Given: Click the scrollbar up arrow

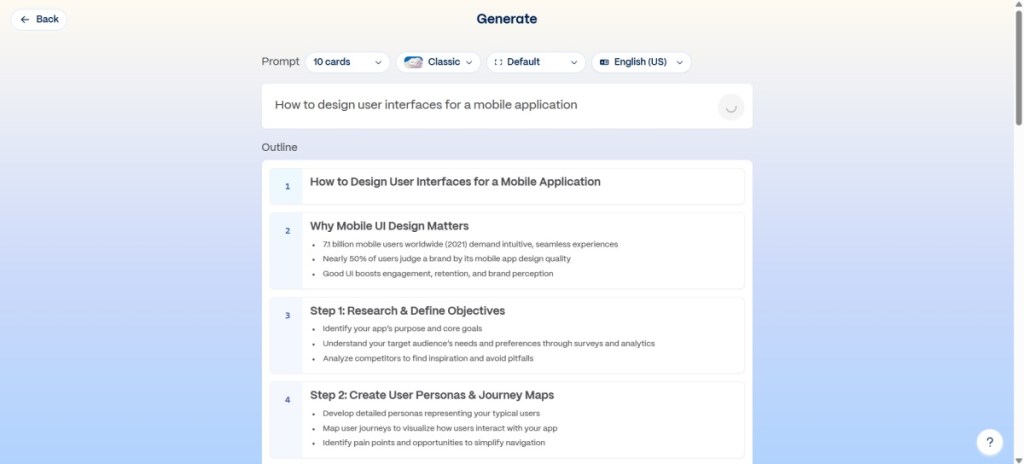Looking at the screenshot, I should click(1019, 4).
